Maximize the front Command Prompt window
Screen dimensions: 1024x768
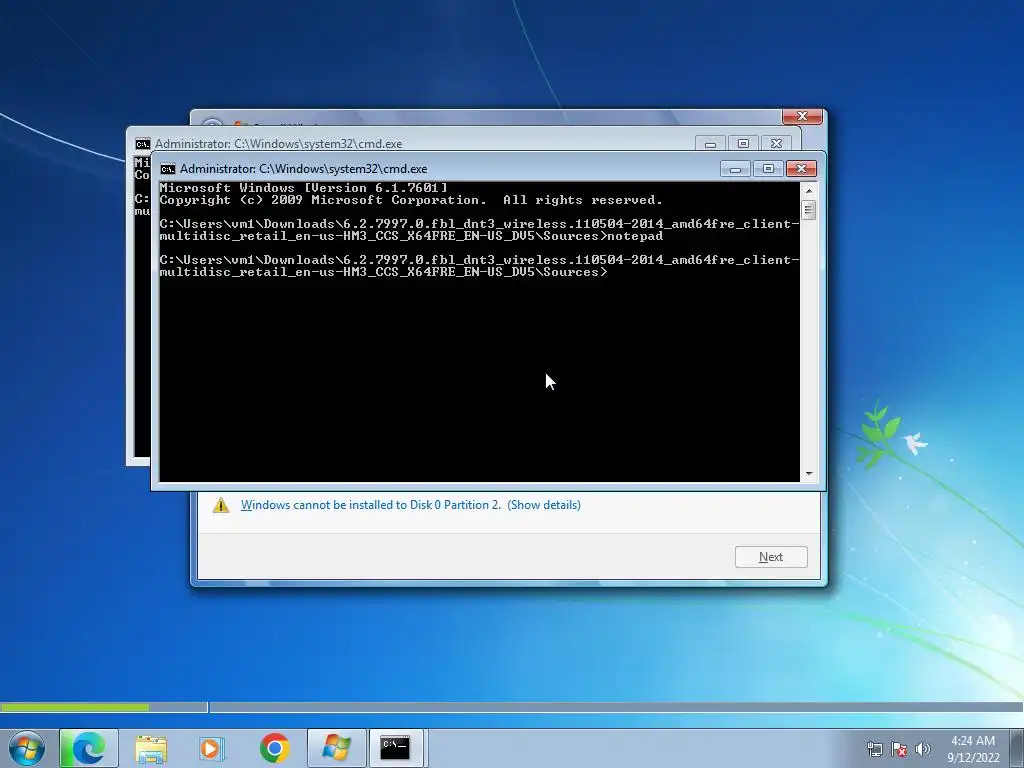[768, 169]
